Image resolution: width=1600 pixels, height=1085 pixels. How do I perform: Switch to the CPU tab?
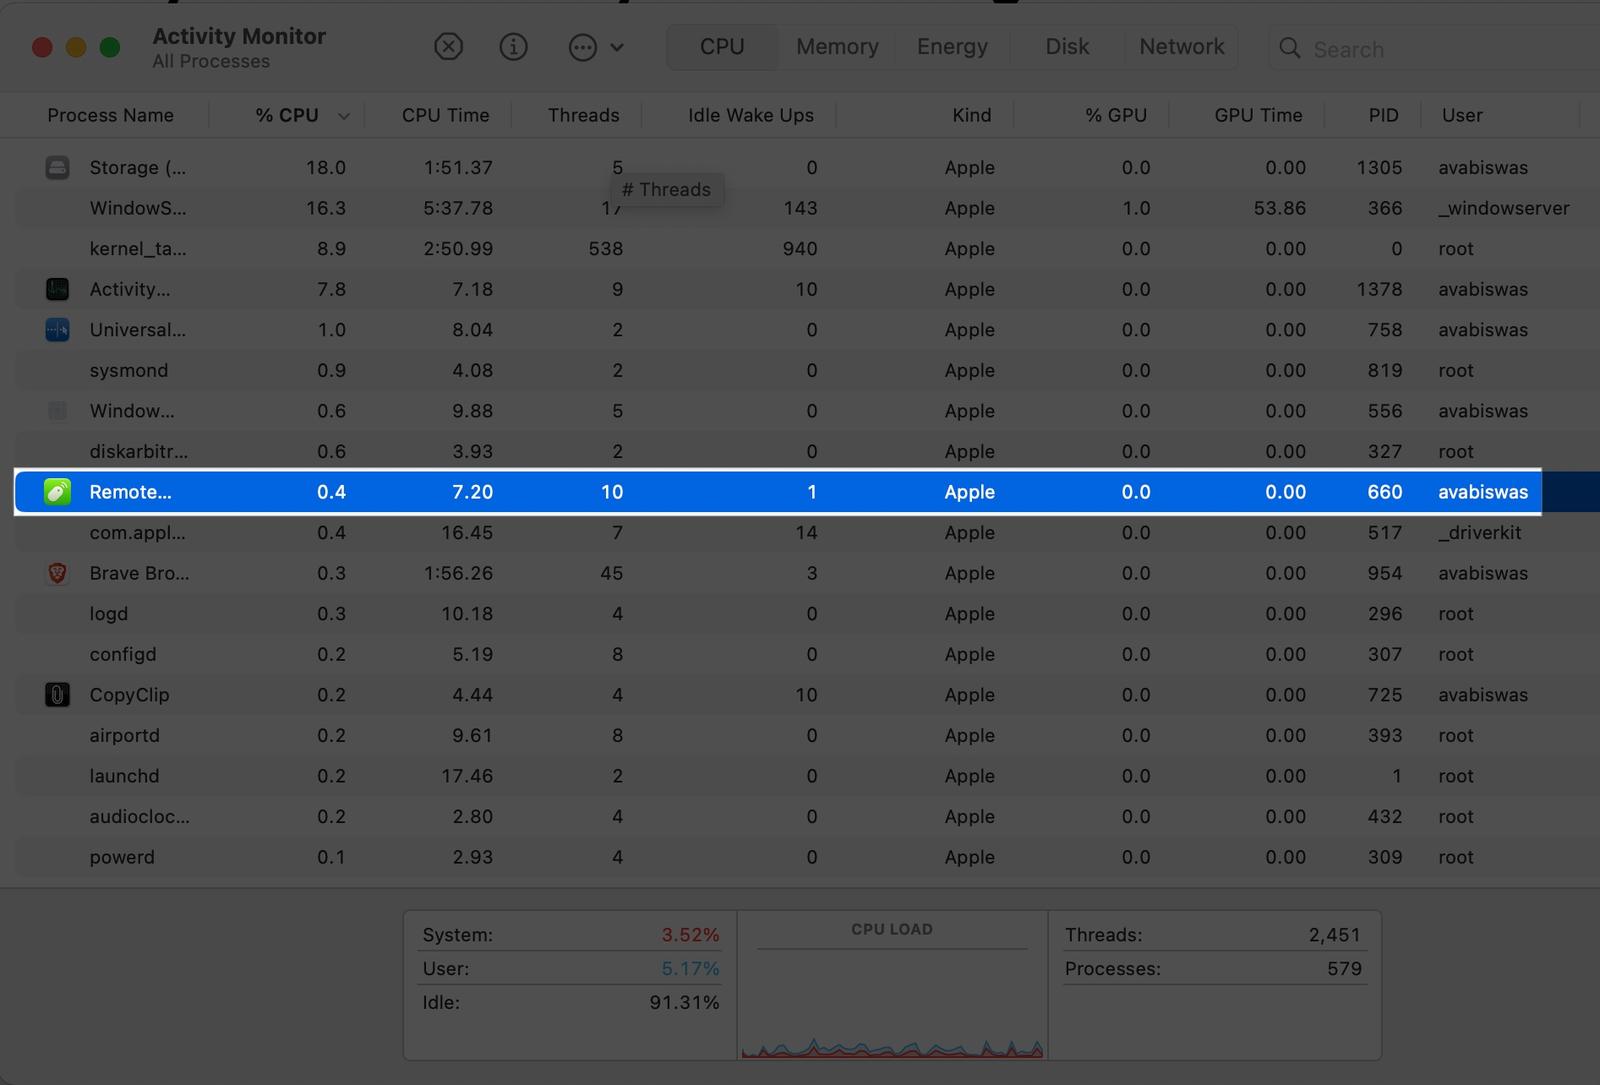[722, 47]
